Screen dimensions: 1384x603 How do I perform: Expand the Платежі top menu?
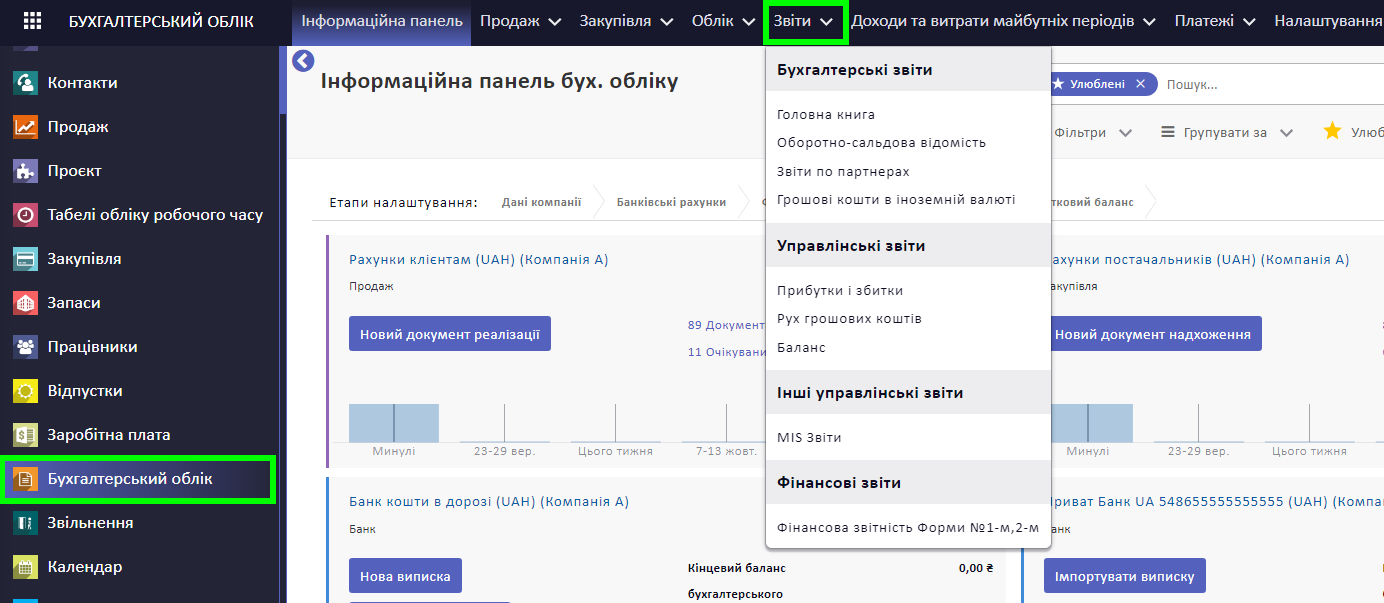click(x=1214, y=21)
